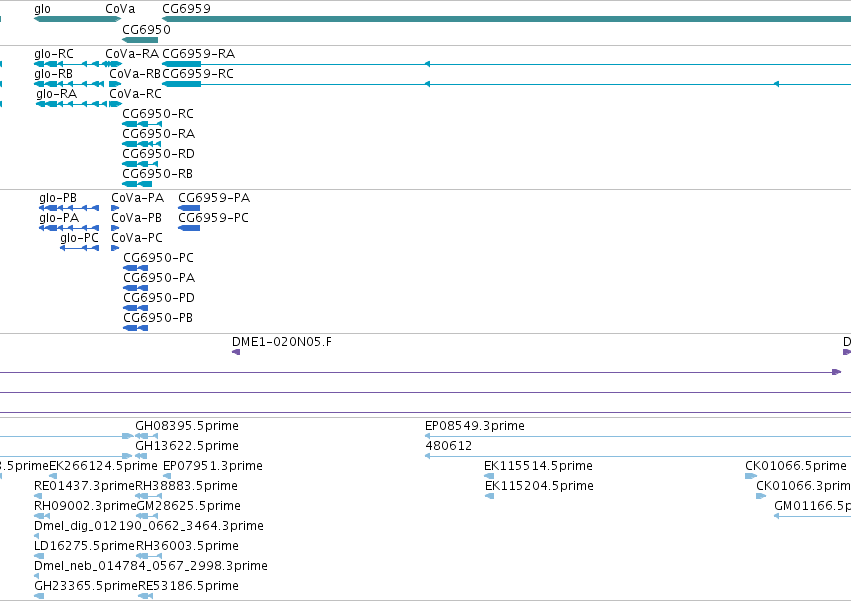Select the glo-RC transcript label
Screen dimensions: 851x601
tap(54, 54)
